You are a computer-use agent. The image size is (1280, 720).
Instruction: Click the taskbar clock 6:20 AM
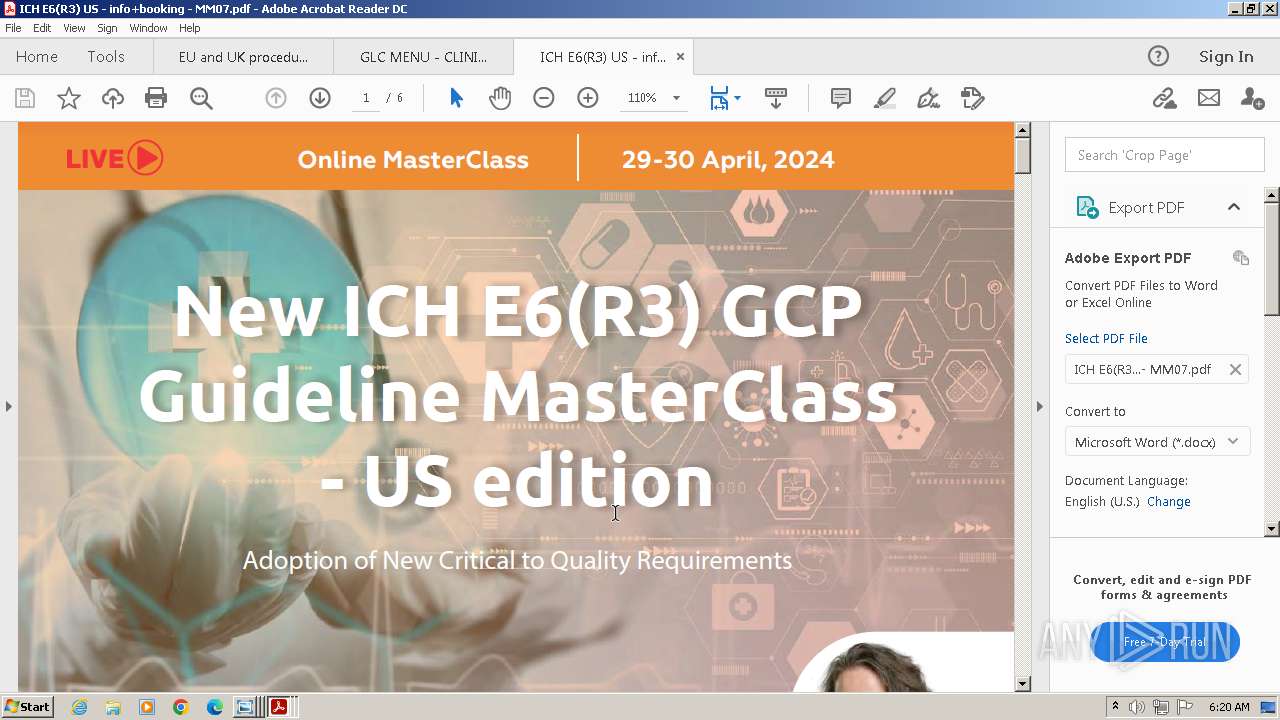click(x=1229, y=707)
